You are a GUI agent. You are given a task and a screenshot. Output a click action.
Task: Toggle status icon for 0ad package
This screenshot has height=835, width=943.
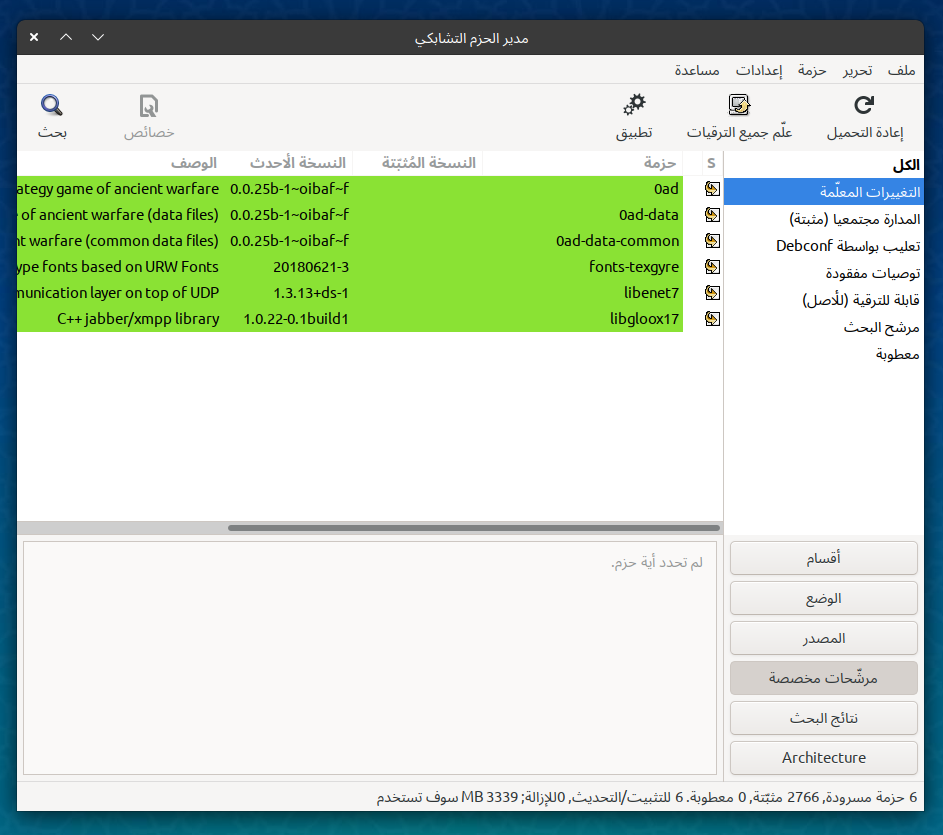(x=712, y=189)
